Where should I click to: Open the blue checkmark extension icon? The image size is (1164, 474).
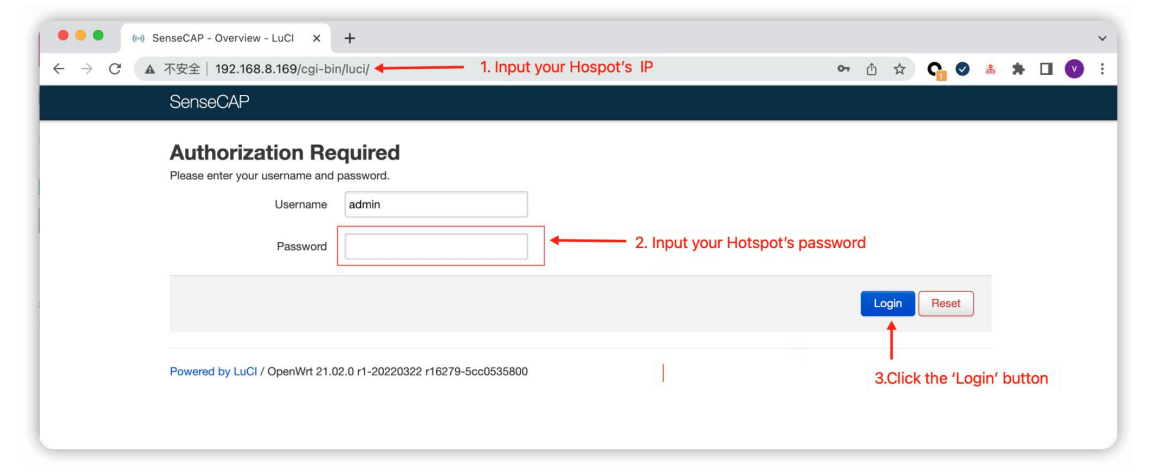point(963,69)
